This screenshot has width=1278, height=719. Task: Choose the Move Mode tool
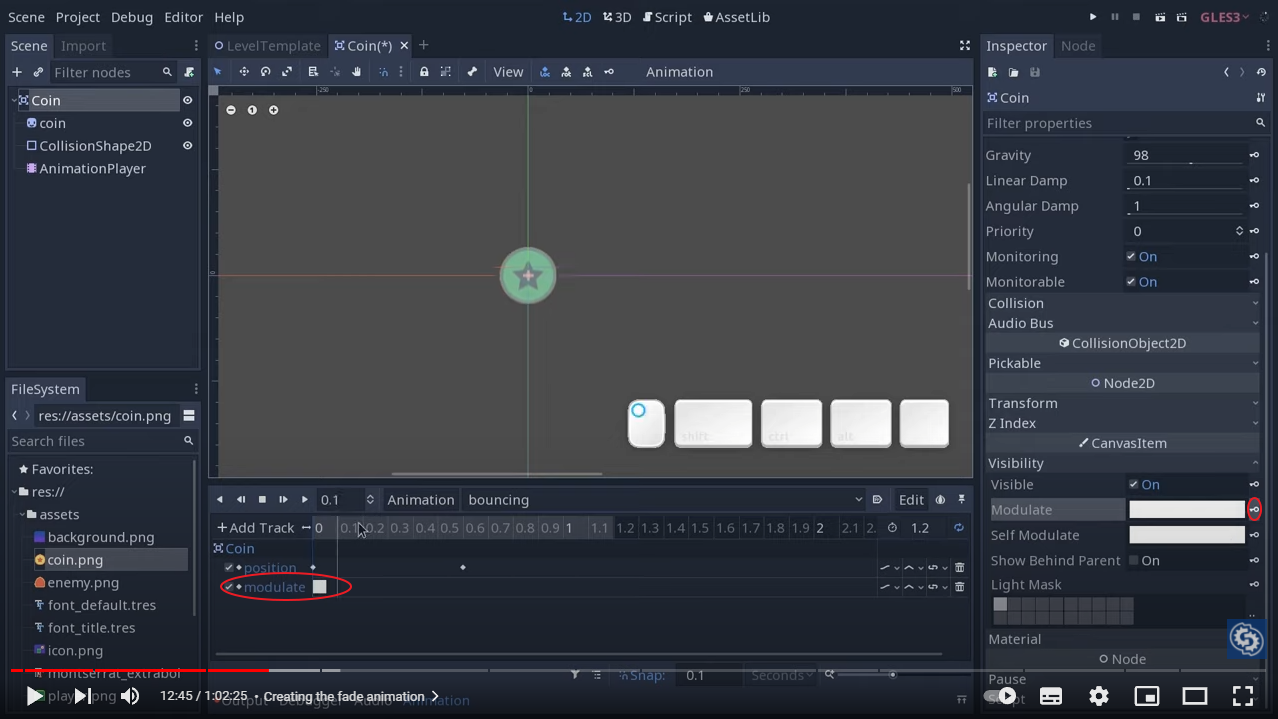[x=244, y=72]
